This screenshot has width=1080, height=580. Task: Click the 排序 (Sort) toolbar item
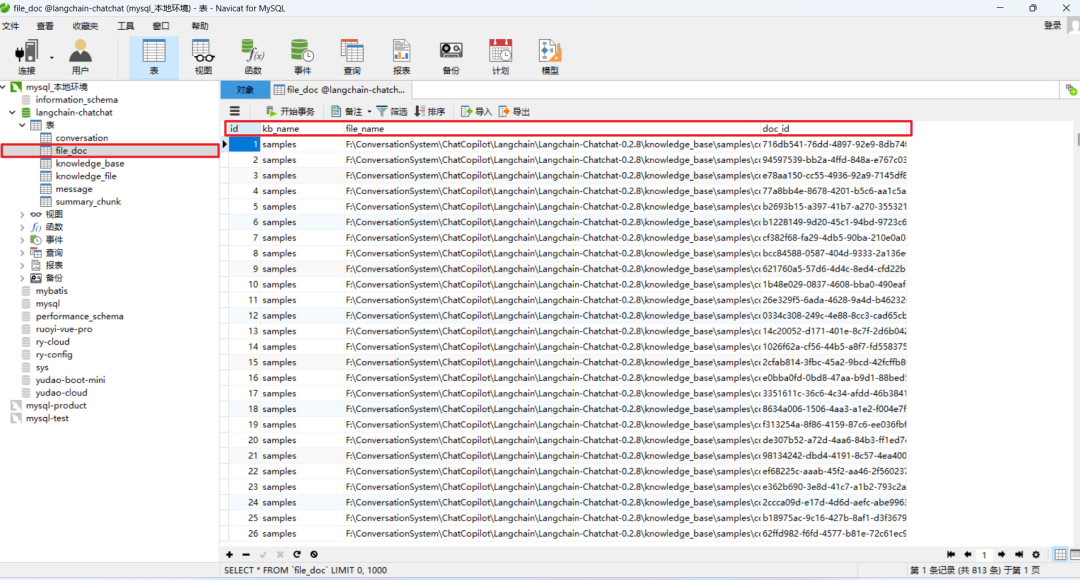coord(430,111)
